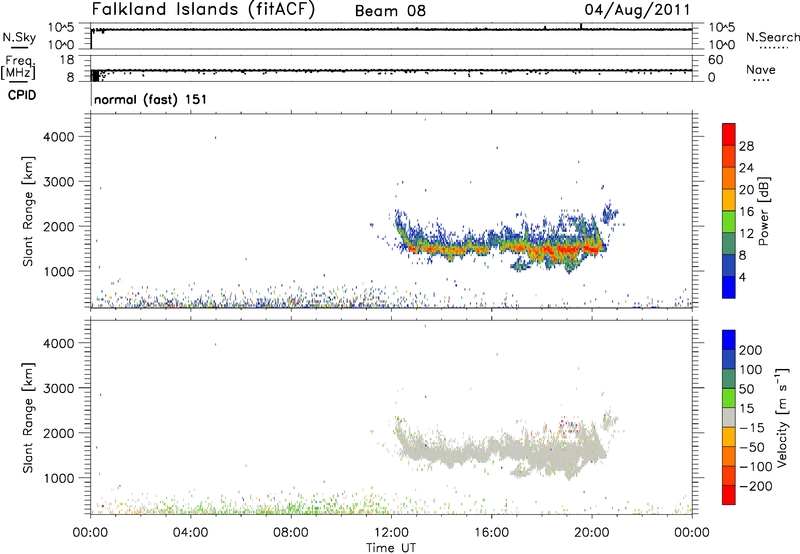Click the 'Freq. [MHz]' axis label

[x=19, y=67]
